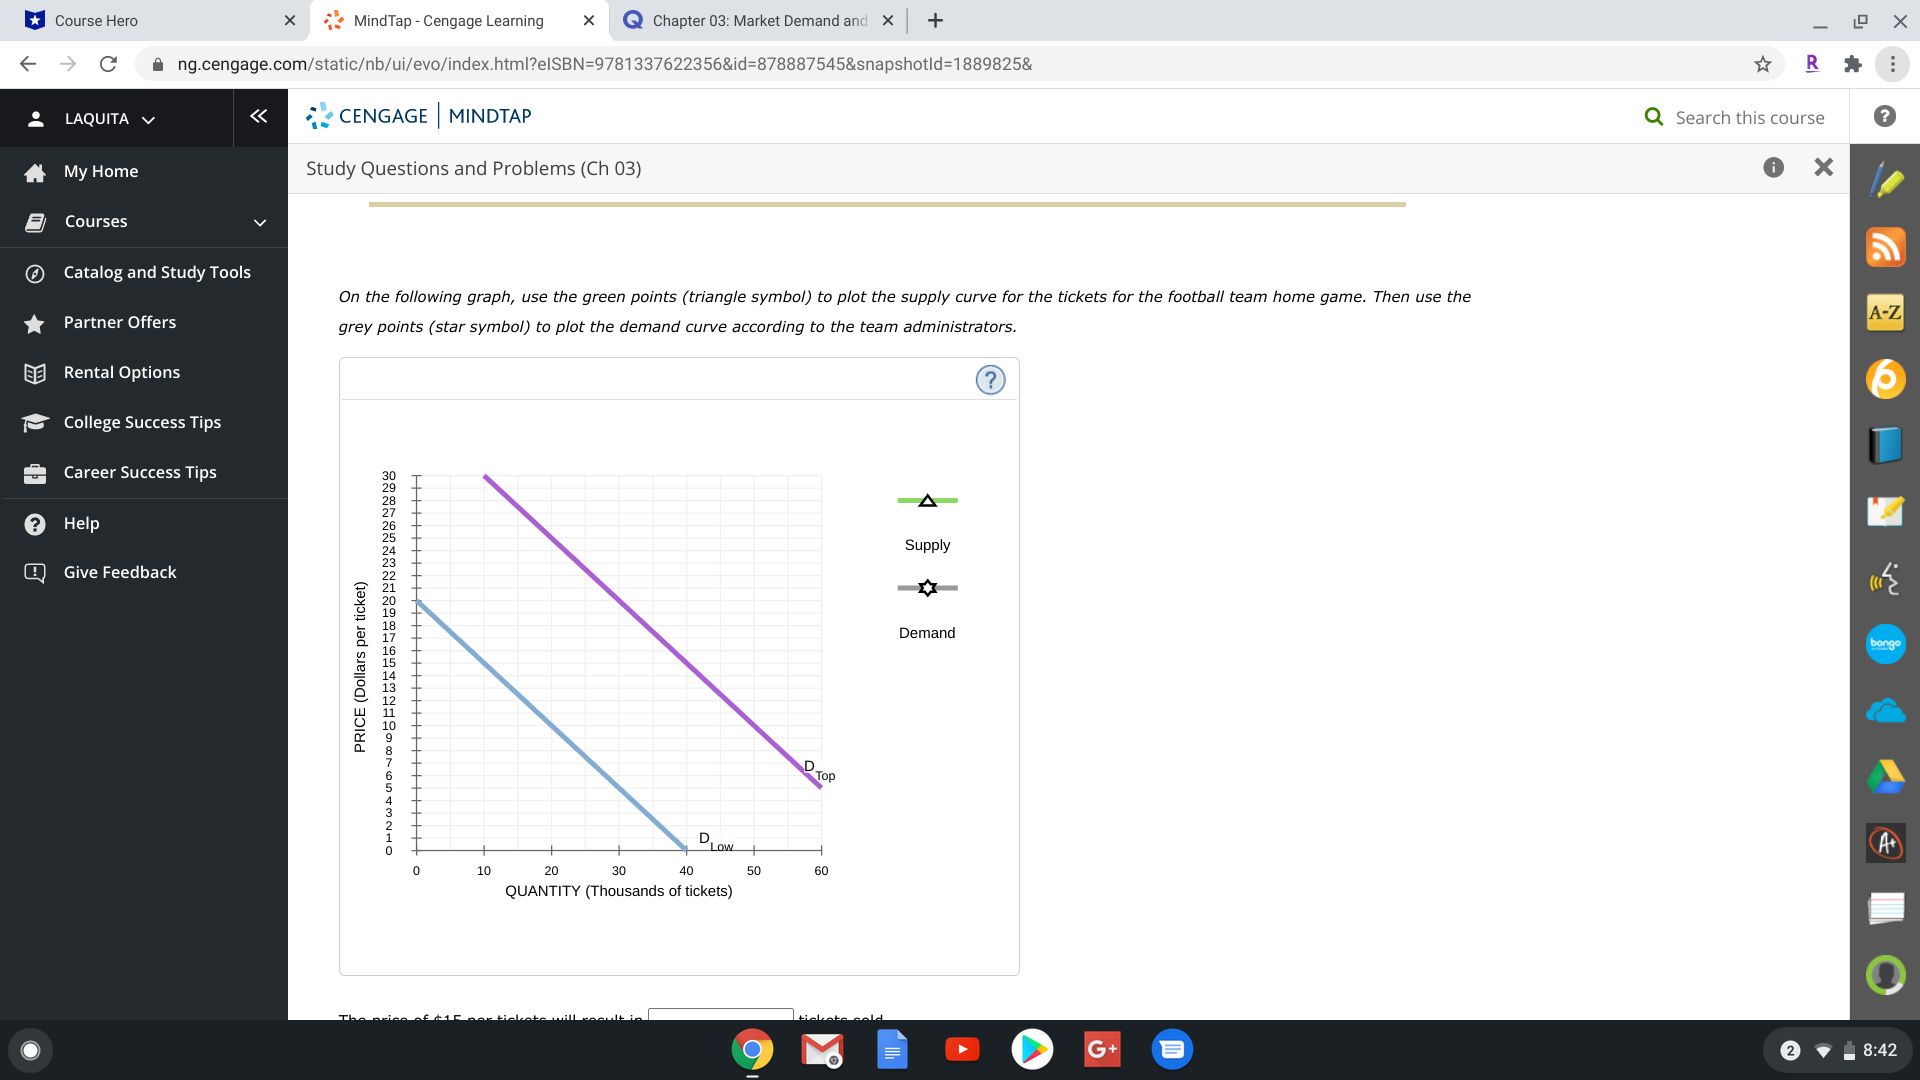
Task: Click the Chapter 03 browser tab
Action: (x=758, y=20)
